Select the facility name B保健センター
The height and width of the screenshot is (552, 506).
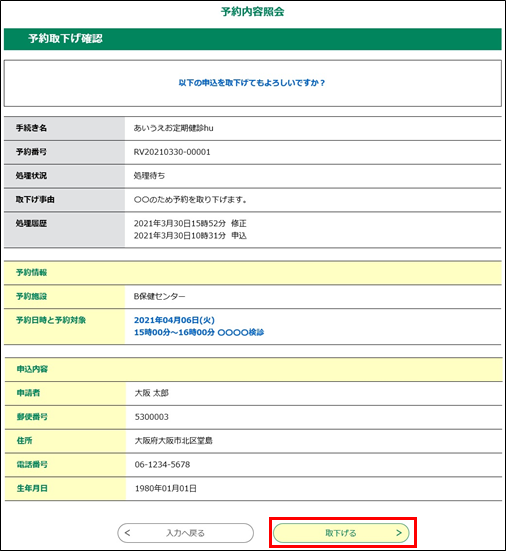click(159, 296)
